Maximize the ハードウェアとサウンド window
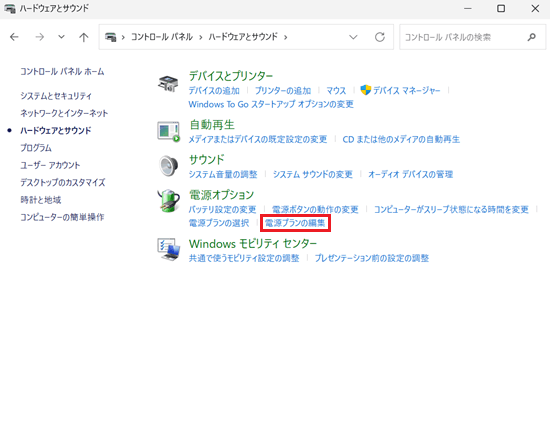This screenshot has height=424, width=550. point(501,8)
